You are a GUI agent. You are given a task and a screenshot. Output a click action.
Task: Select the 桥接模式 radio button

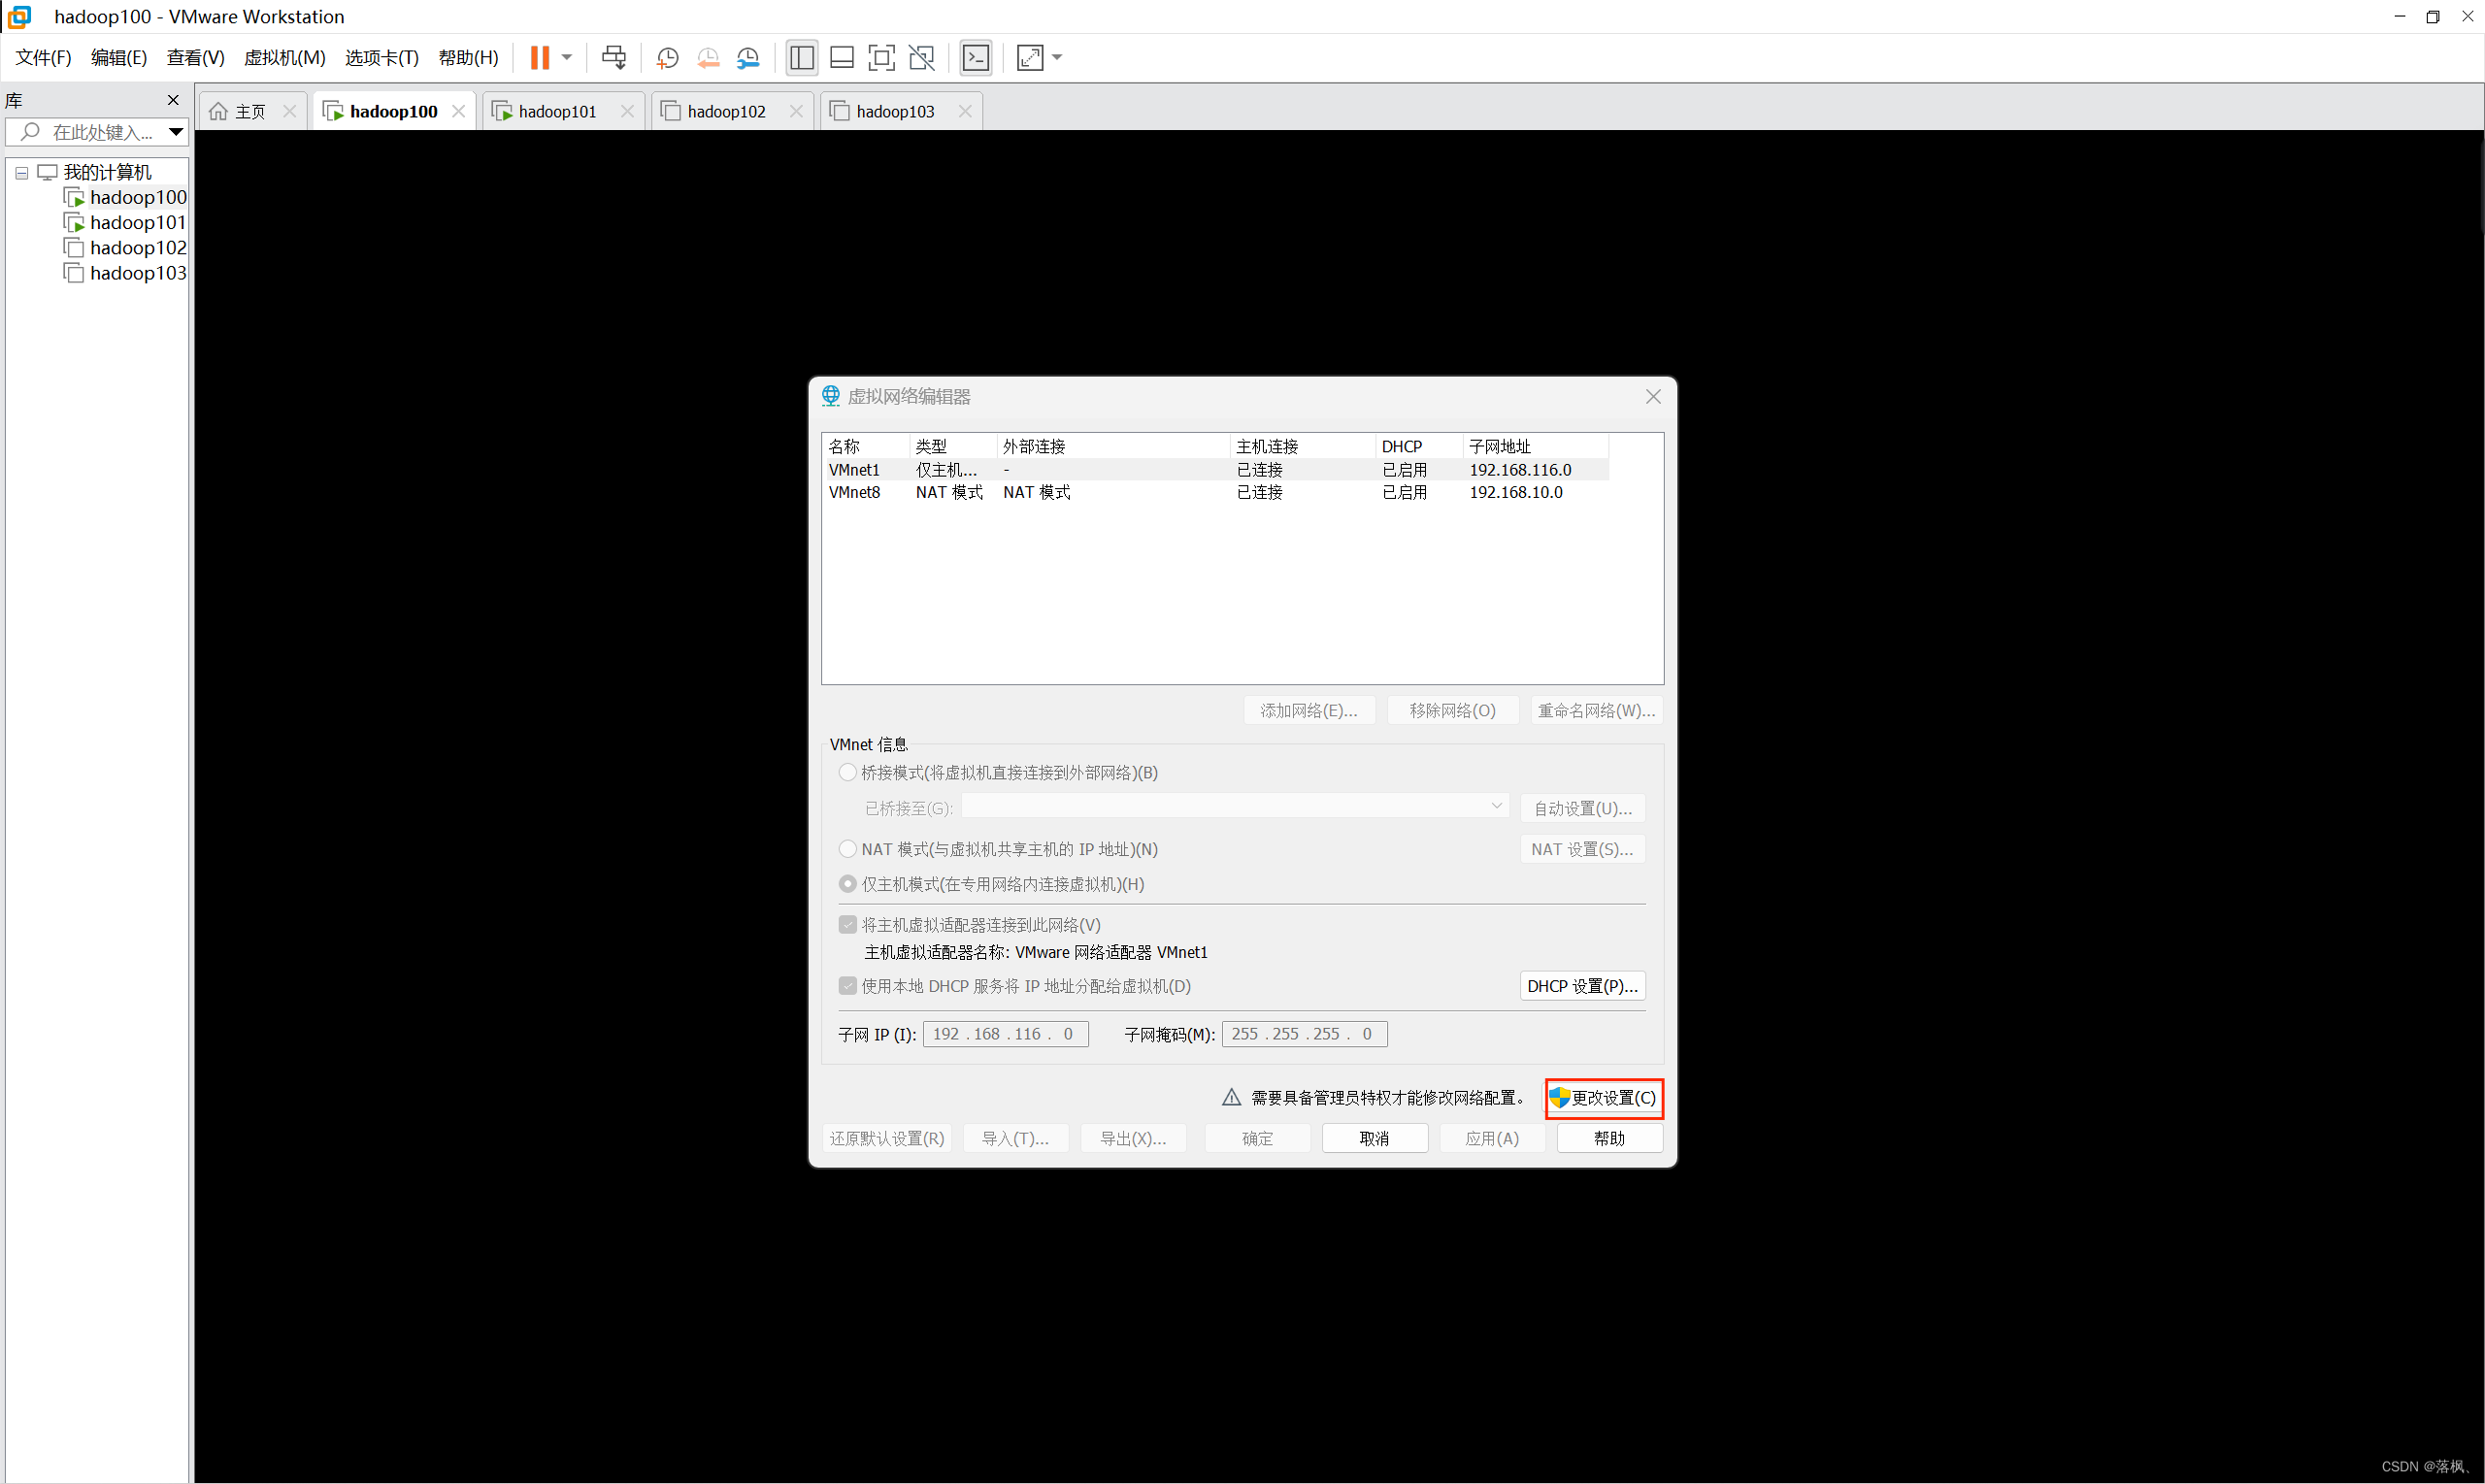(x=848, y=772)
